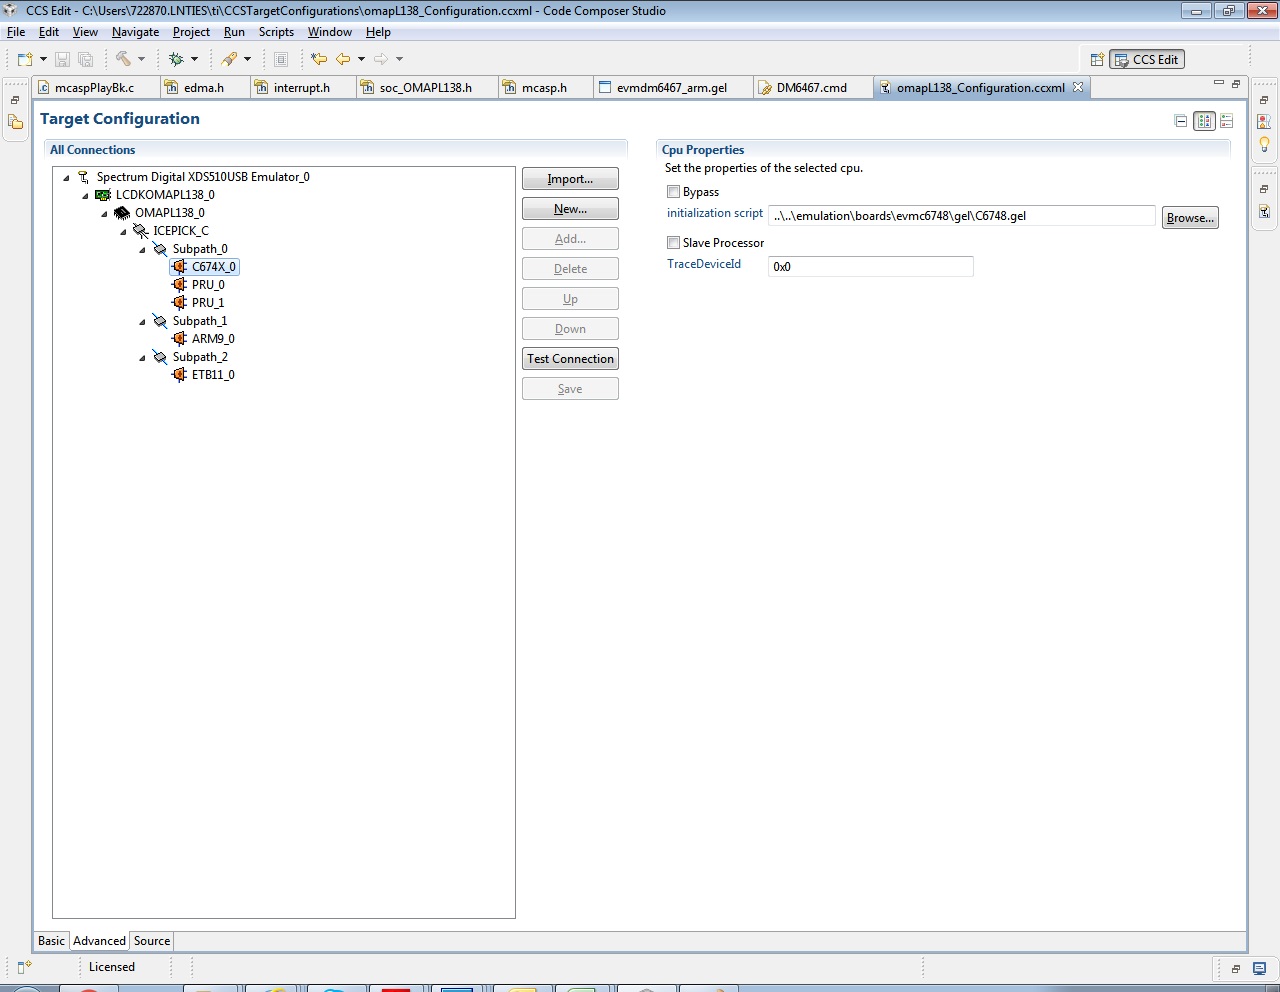Viewport: 1280px width, 992px height.
Task: Click the Debug bug icon
Action: [176, 59]
